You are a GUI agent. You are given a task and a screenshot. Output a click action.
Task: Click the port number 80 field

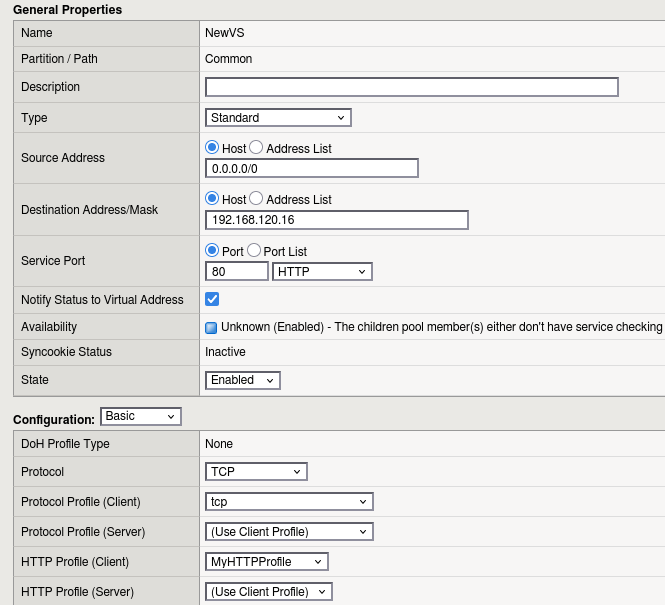point(237,271)
